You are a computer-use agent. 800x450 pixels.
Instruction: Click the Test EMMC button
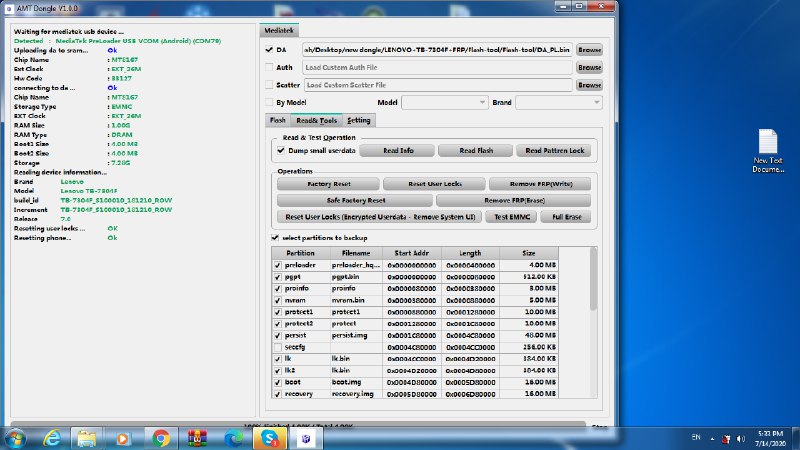pyautogui.click(x=512, y=217)
